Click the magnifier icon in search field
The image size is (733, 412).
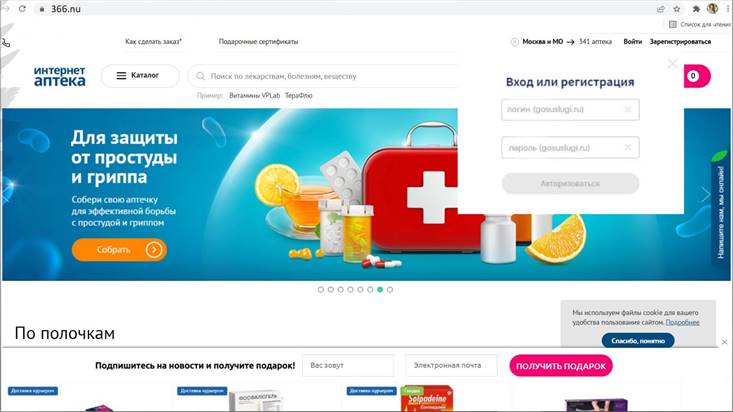pyautogui.click(x=201, y=76)
